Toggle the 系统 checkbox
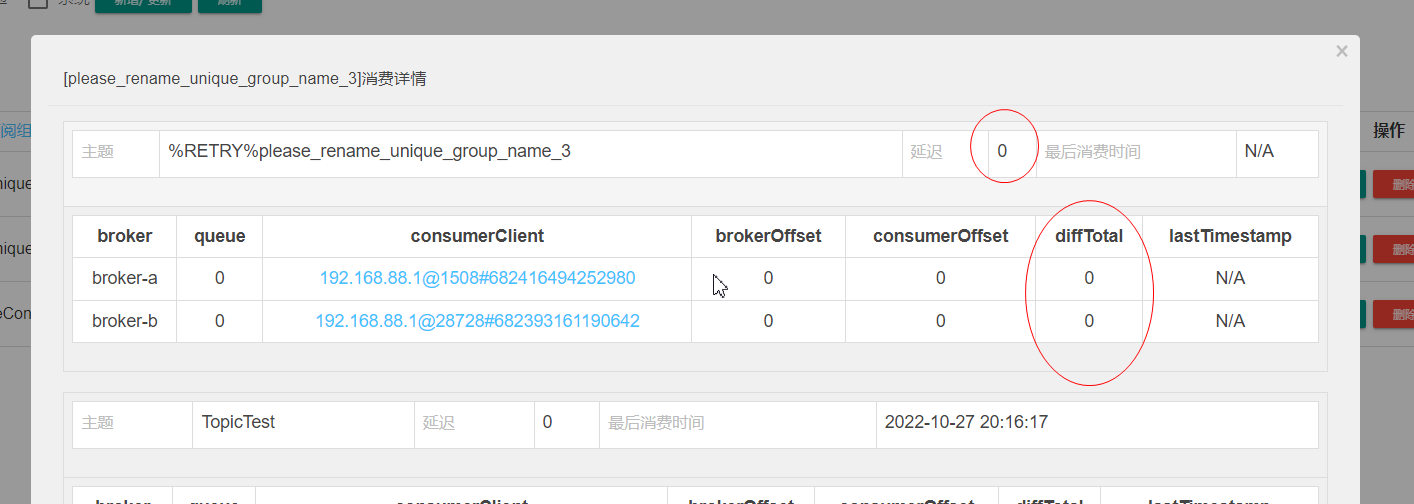This screenshot has width=1414, height=504. [x=38, y=3]
